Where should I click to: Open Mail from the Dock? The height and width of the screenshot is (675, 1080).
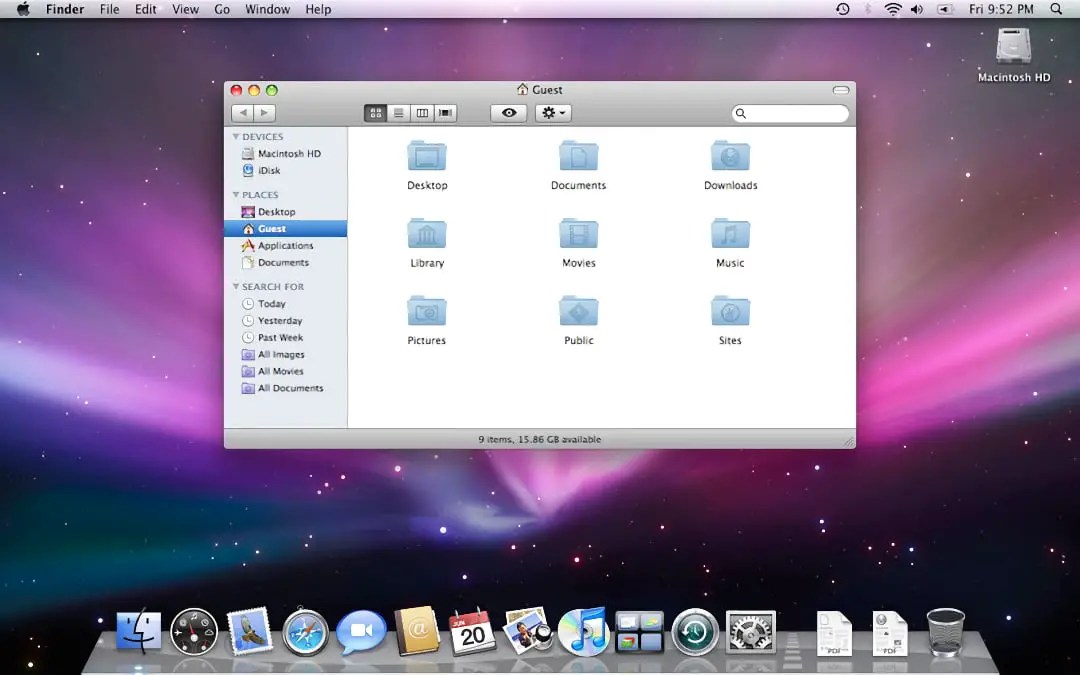coord(250,632)
